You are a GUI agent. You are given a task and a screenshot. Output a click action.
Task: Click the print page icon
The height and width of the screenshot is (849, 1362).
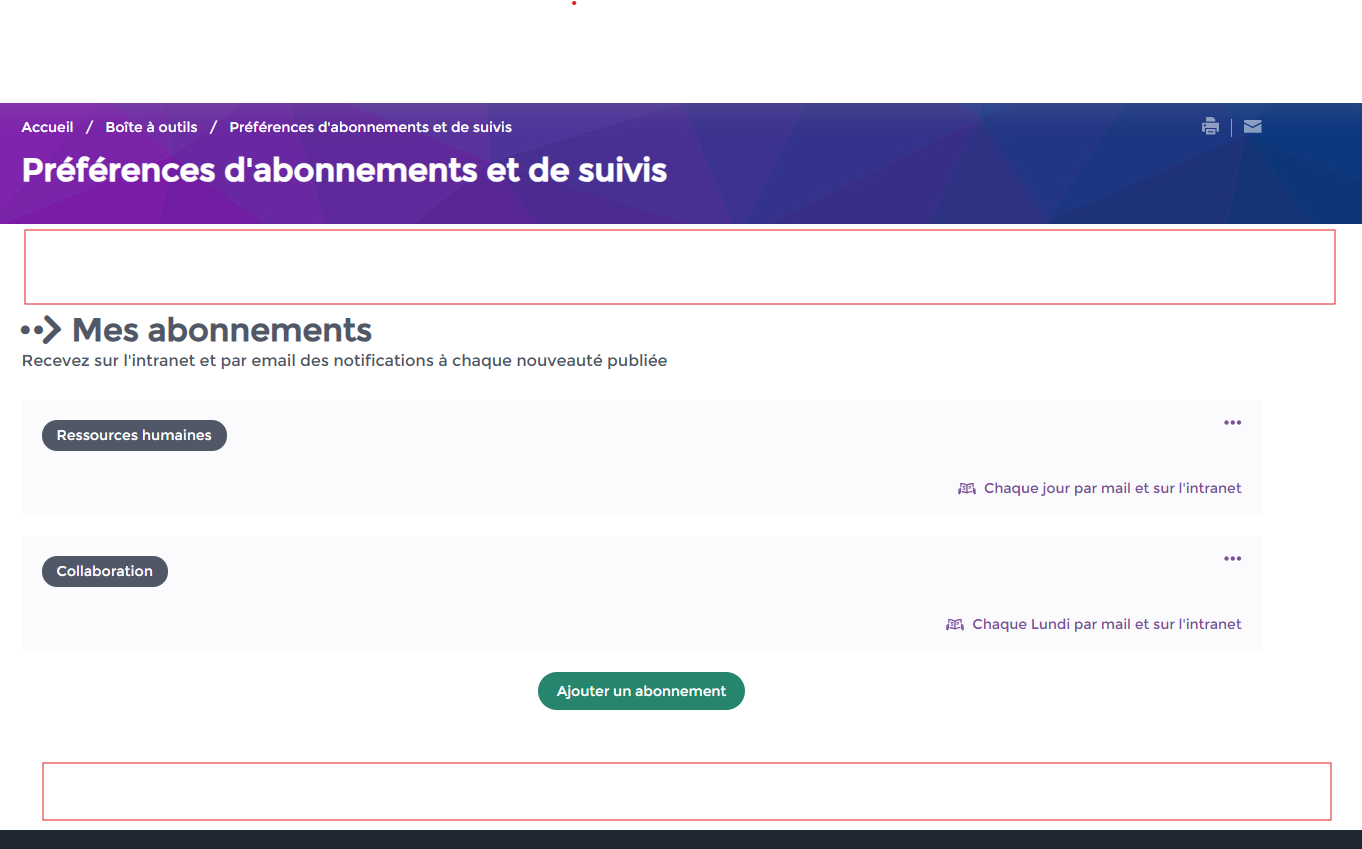click(1210, 127)
